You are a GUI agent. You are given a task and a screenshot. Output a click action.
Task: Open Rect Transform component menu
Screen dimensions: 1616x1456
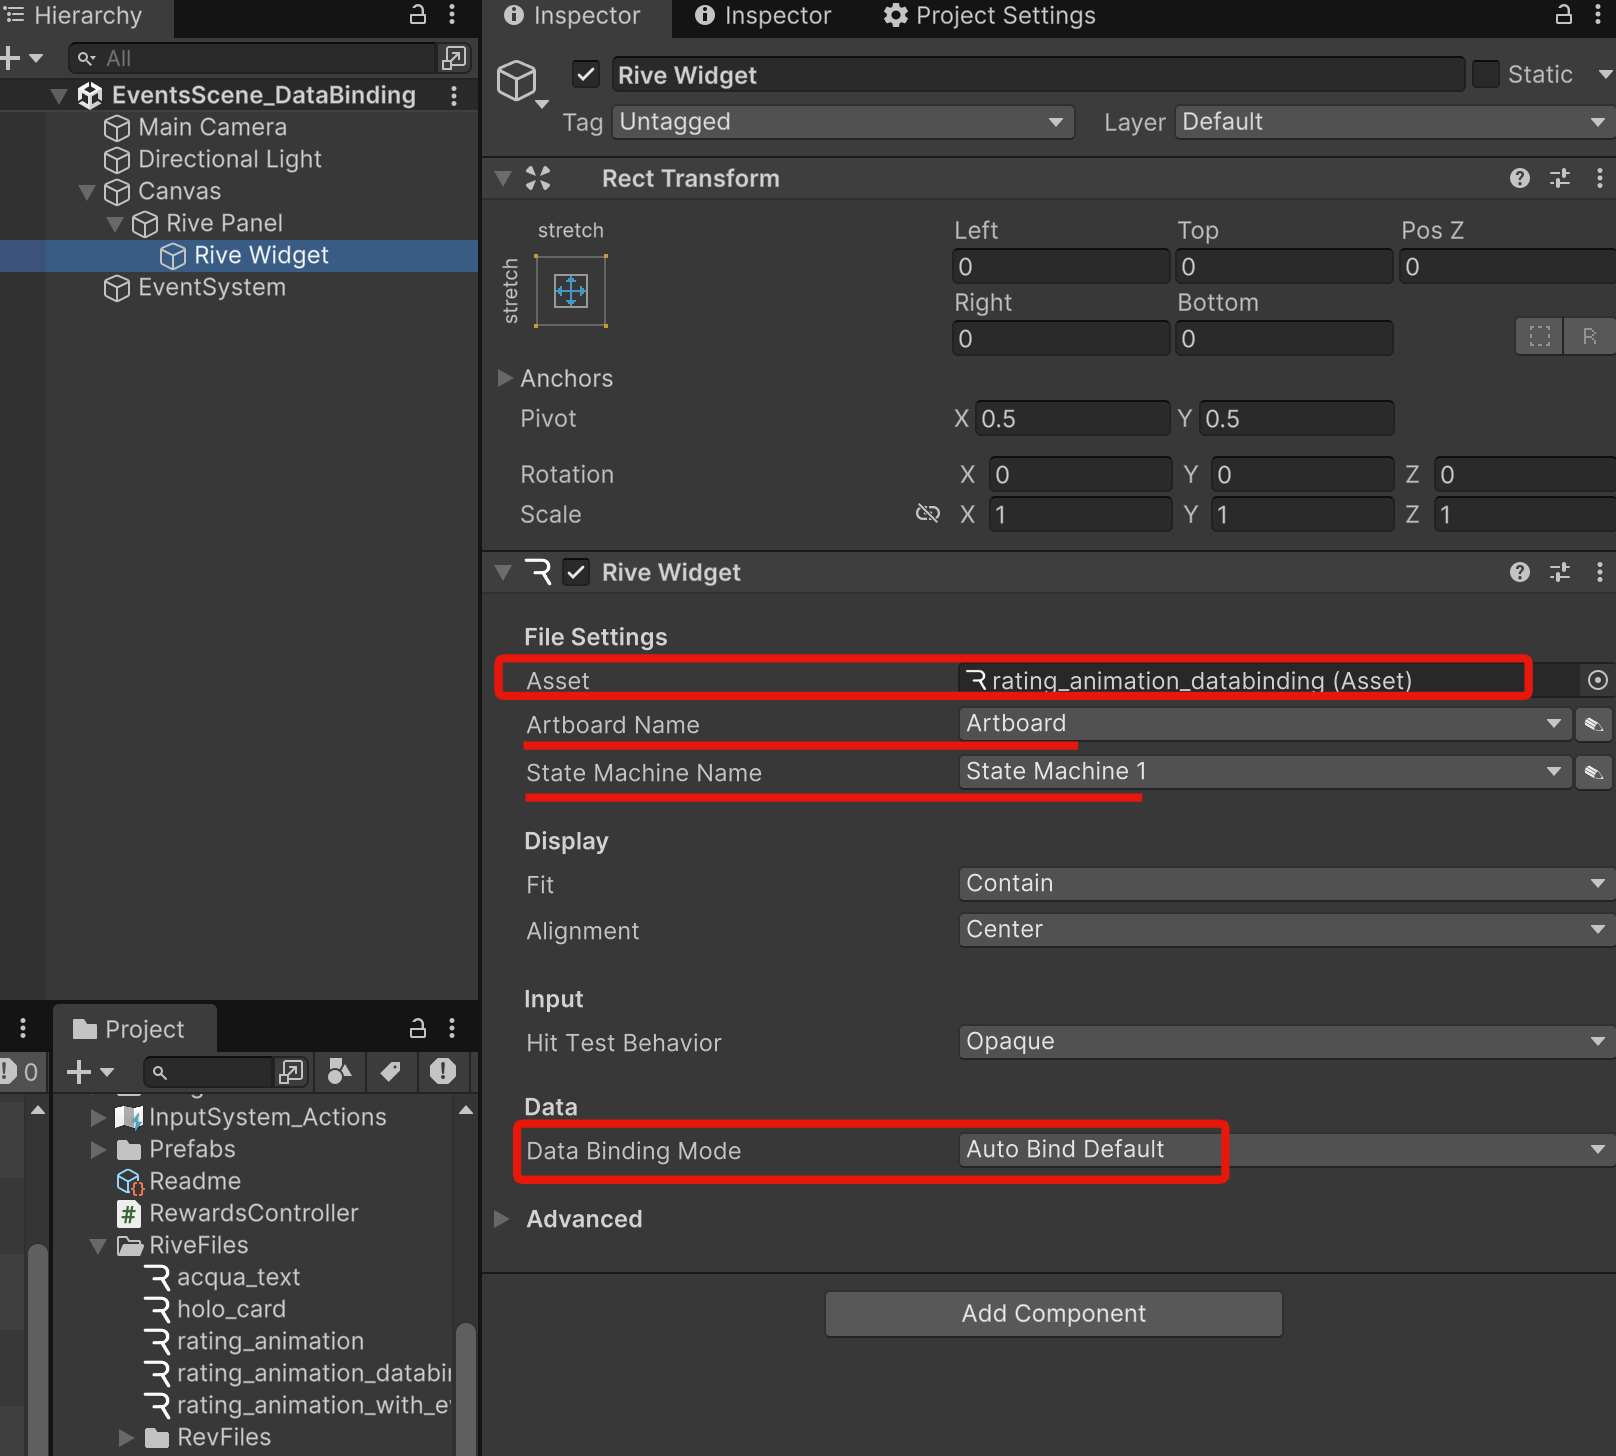[1600, 178]
